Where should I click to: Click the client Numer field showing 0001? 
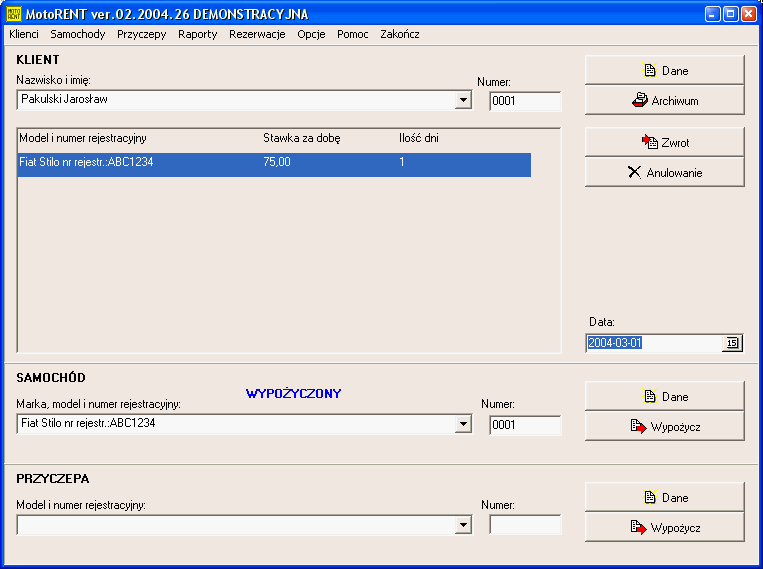(525, 100)
